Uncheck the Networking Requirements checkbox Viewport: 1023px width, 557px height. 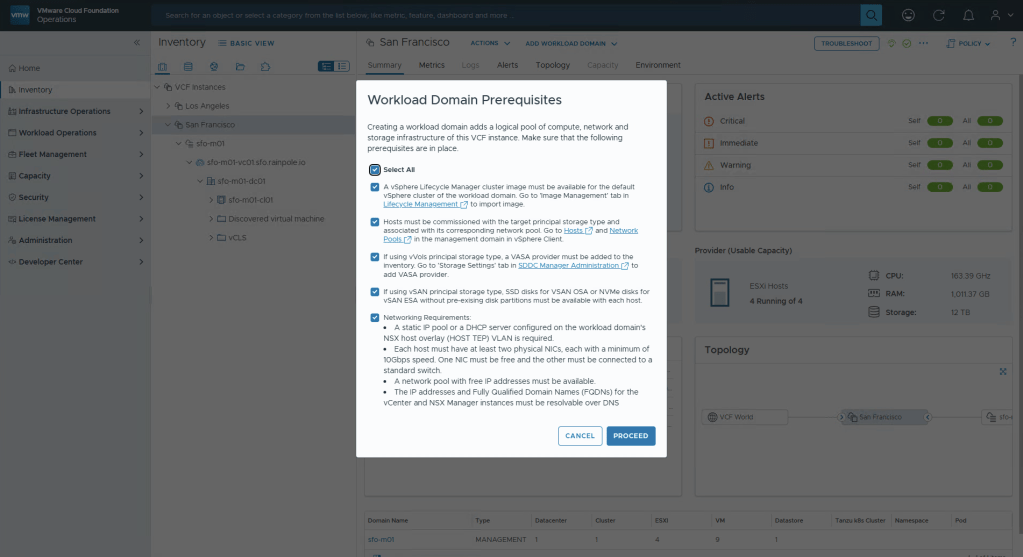[375, 317]
